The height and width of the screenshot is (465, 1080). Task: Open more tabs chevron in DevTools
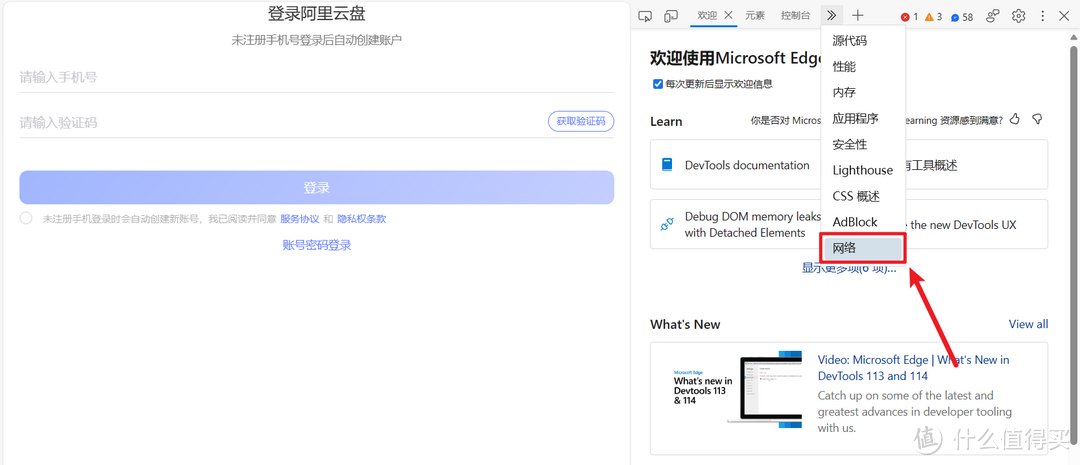(x=831, y=15)
